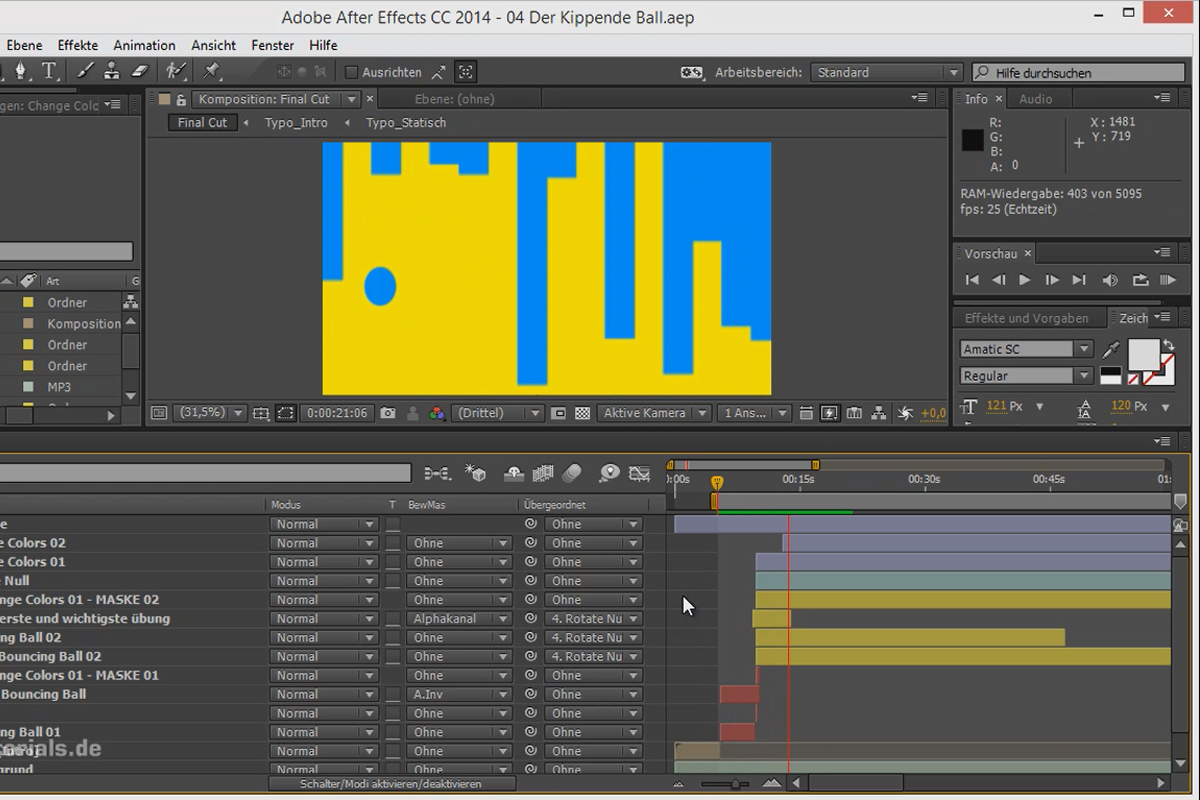Enable motion blur for layers in timeline

click(572, 473)
